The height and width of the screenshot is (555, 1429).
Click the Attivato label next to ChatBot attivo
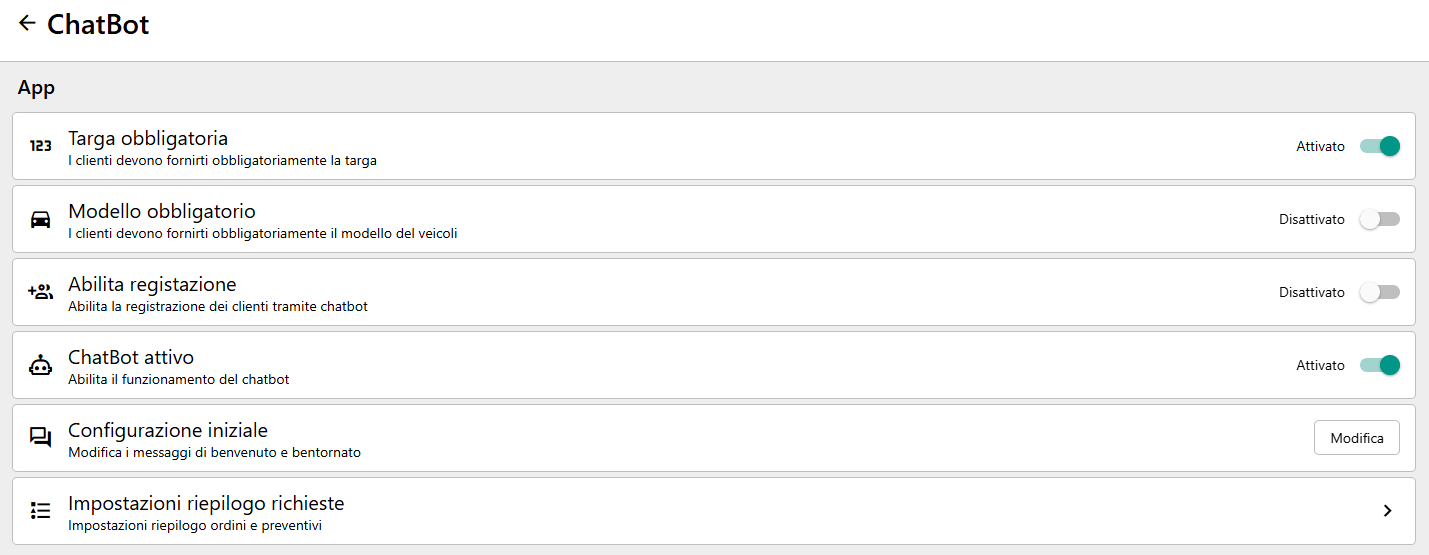coord(1320,366)
